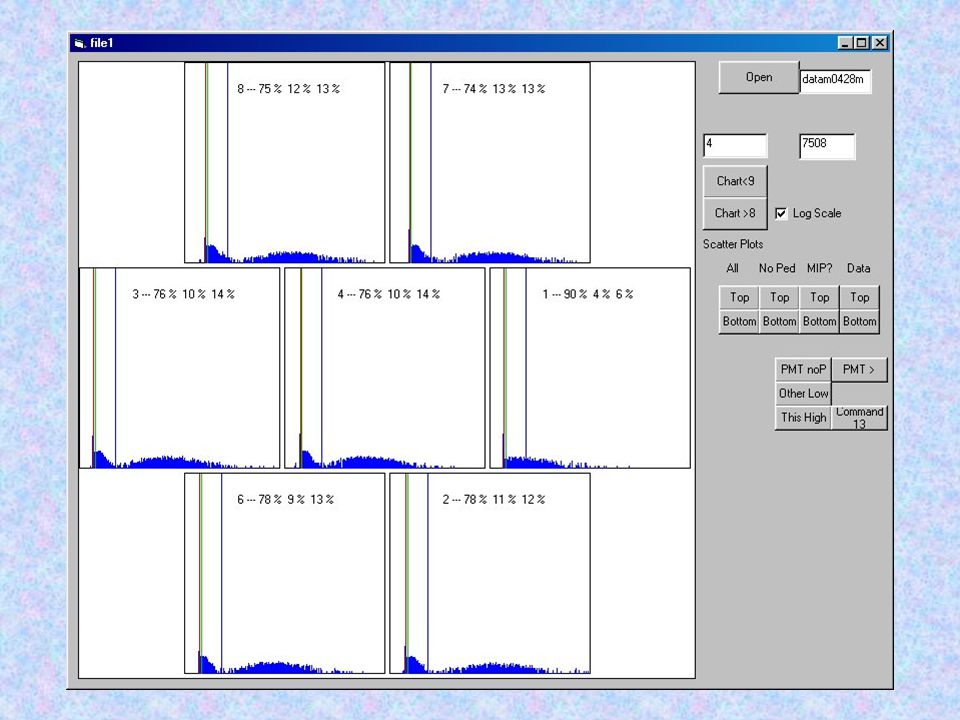
Task: Click the Command 13 button
Action: click(859, 418)
